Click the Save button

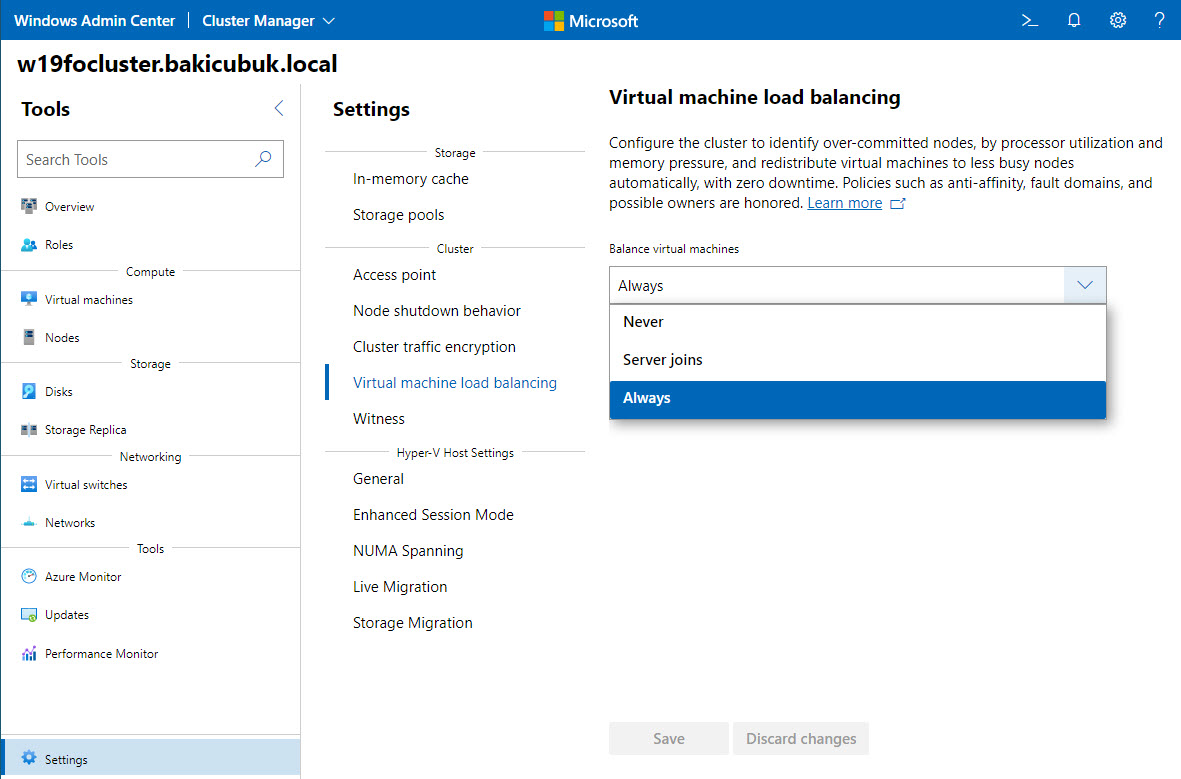coord(669,739)
